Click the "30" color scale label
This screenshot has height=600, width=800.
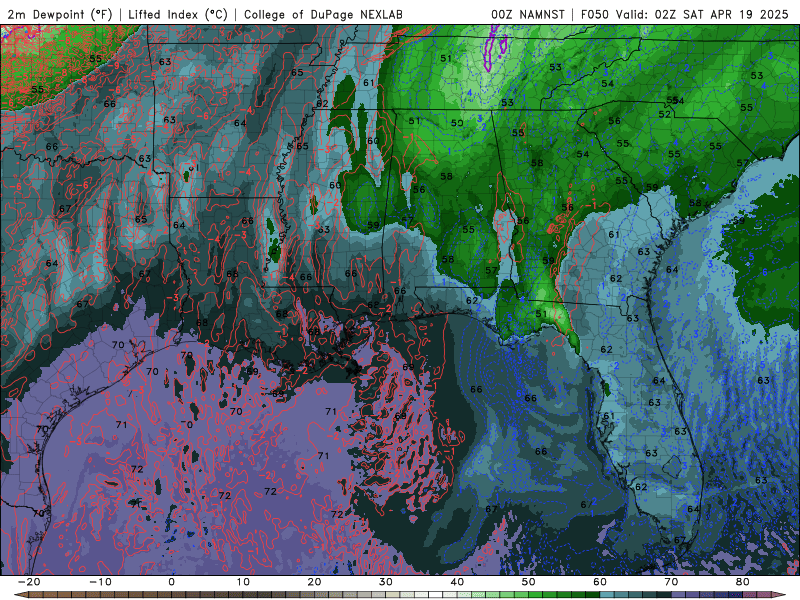[386, 582]
